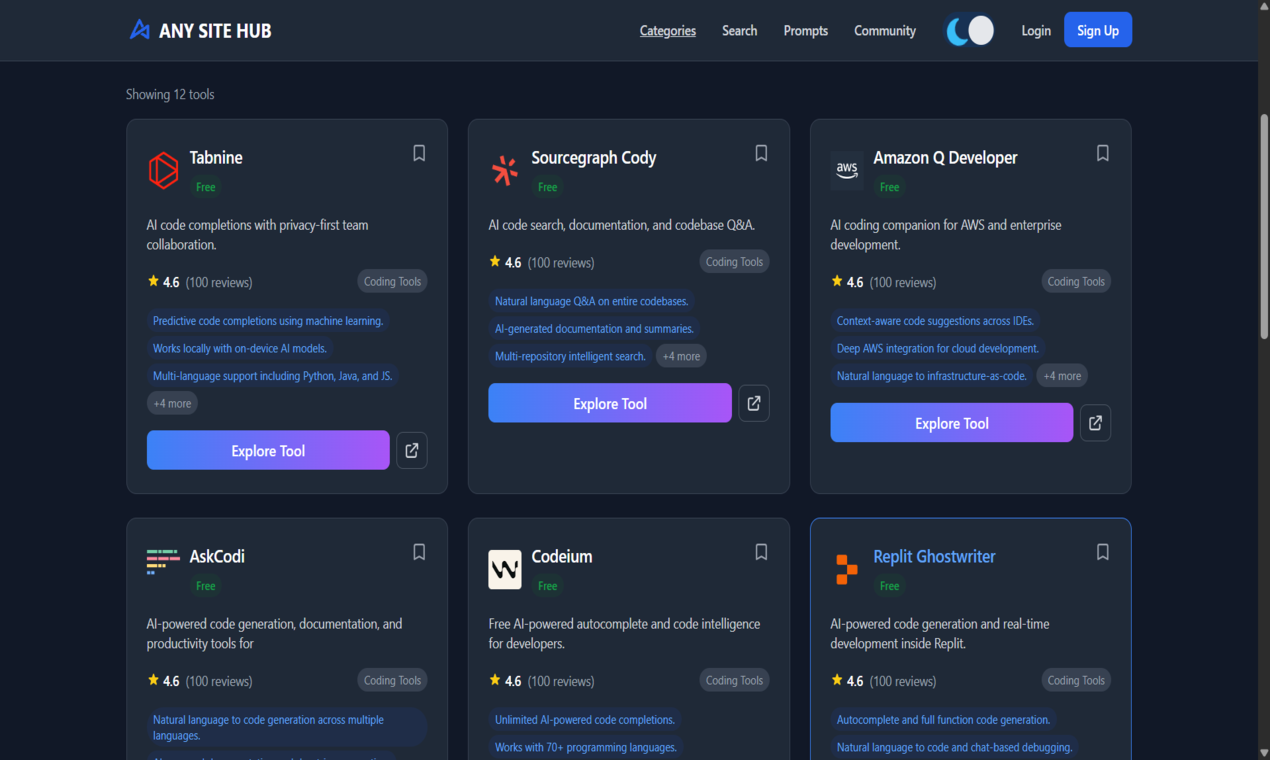Select Community from the navigation bar
The image size is (1270, 760).
click(x=884, y=30)
